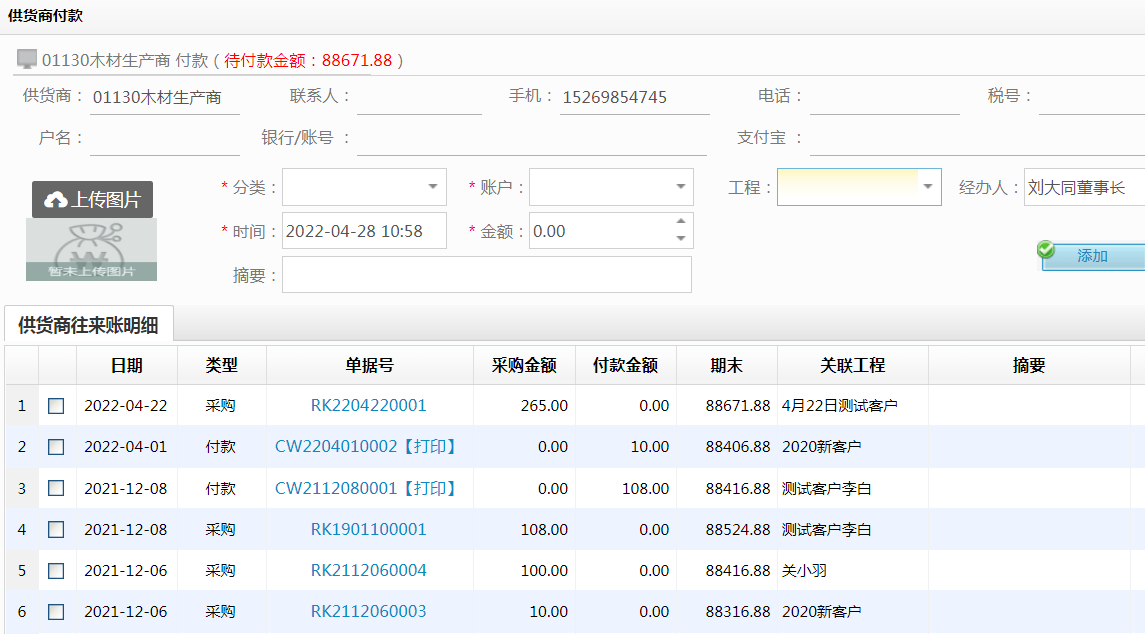Image resolution: width=1145 pixels, height=634 pixels.
Task: Click the monitor icon beside supplier title
Action: (x=27, y=60)
